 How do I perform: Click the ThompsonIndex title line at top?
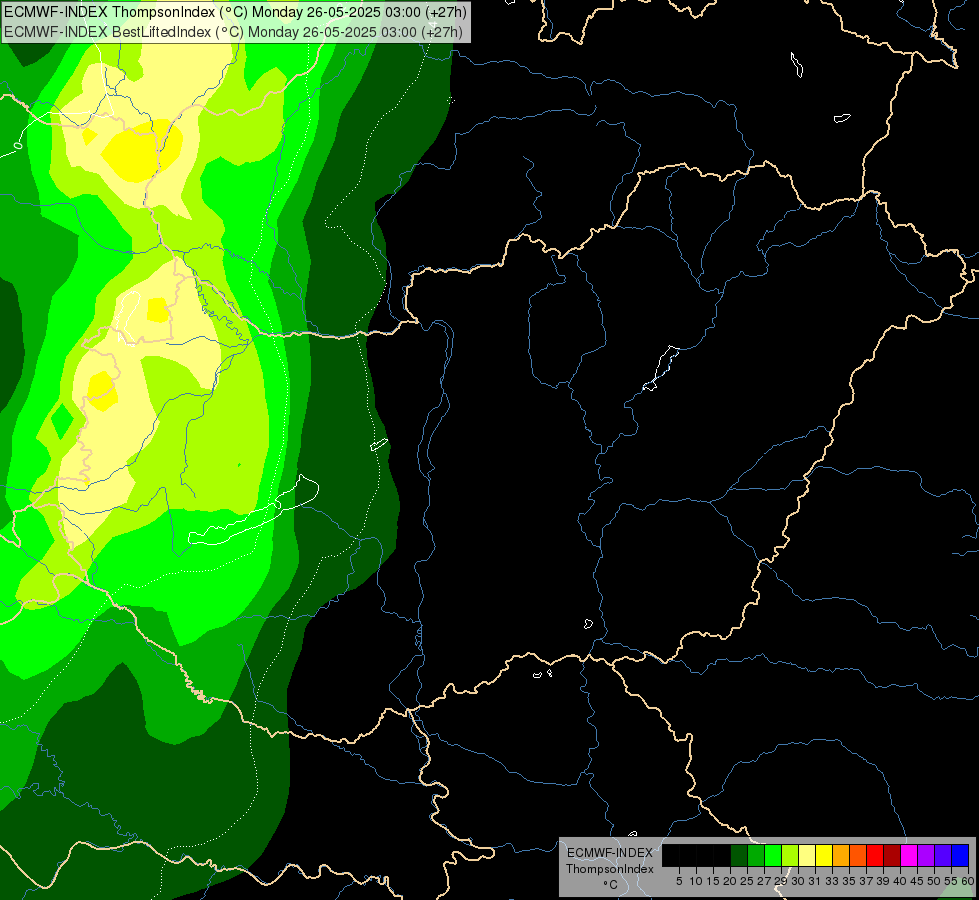click(x=235, y=12)
